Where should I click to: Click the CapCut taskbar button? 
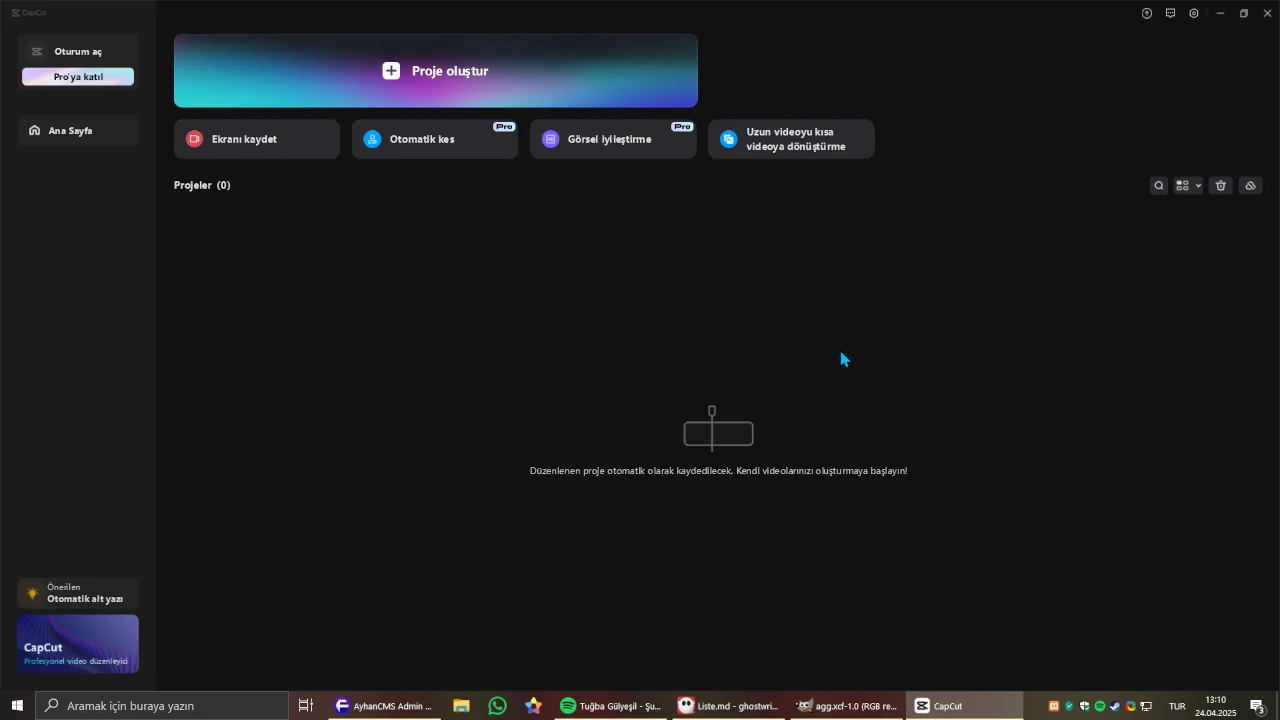pyautogui.click(x=964, y=706)
